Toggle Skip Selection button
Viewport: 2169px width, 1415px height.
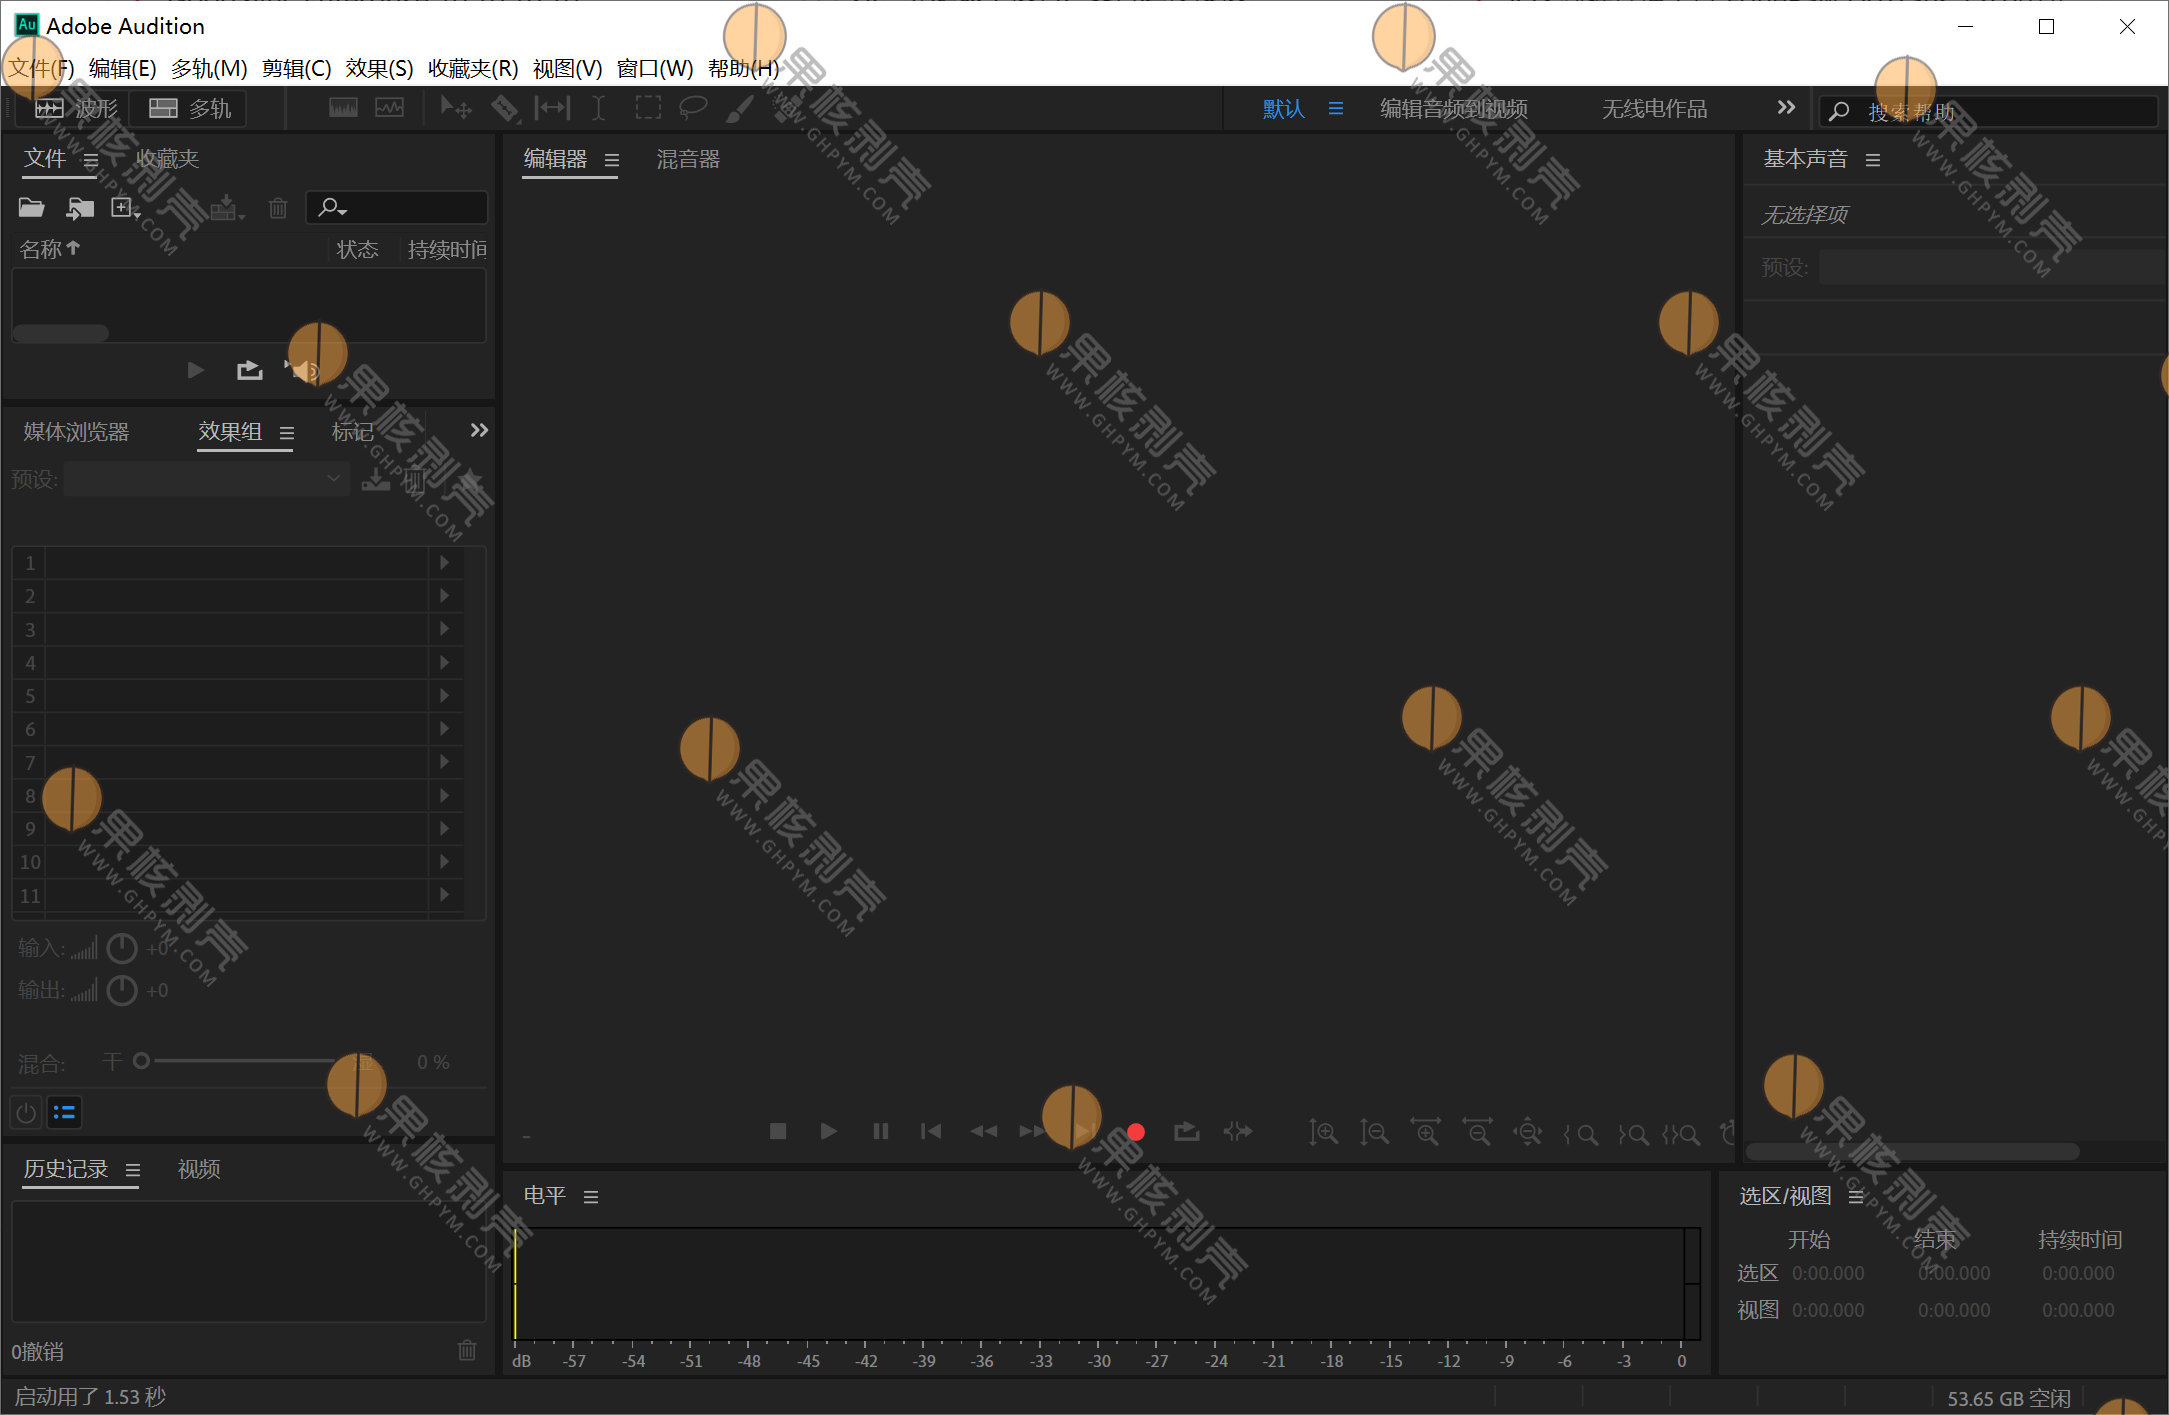[x=1238, y=1131]
